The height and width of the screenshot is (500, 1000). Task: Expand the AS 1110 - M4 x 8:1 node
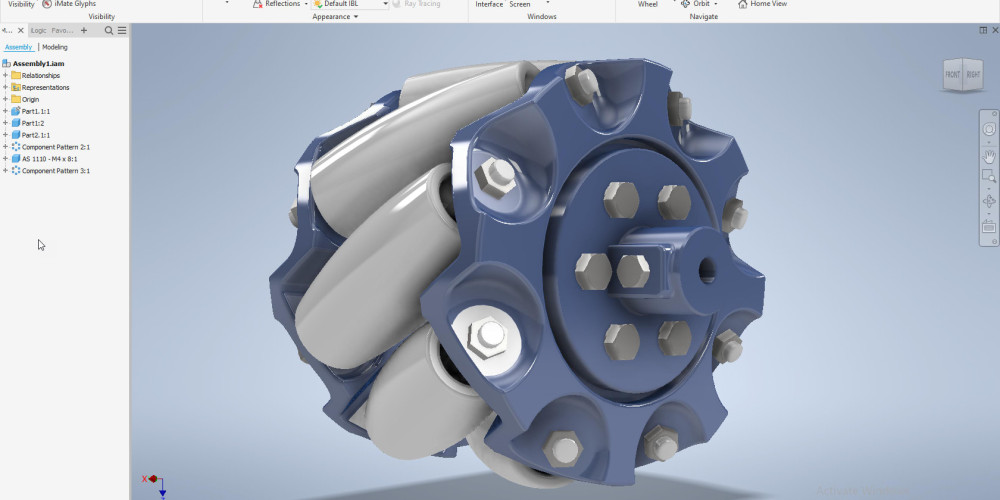(x=5, y=159)
